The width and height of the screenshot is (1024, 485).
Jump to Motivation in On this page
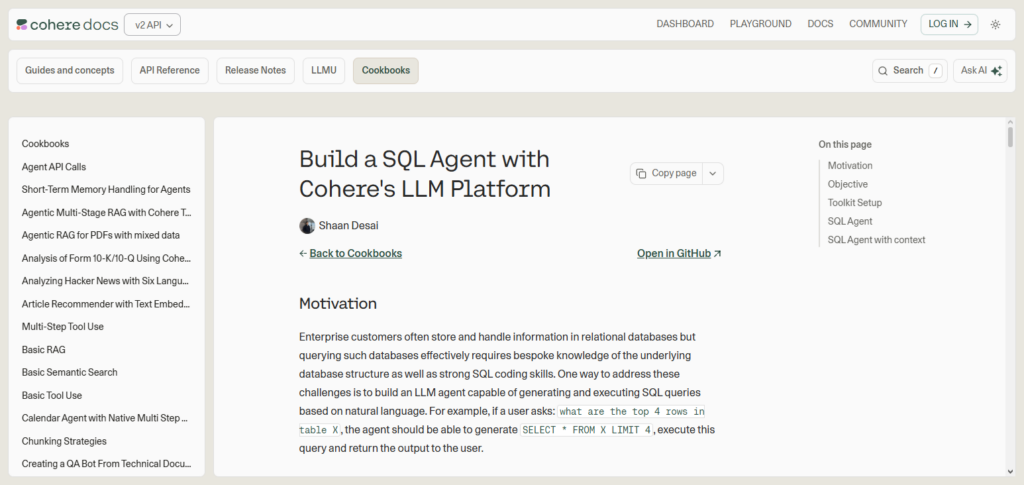[x=850, y=166]
